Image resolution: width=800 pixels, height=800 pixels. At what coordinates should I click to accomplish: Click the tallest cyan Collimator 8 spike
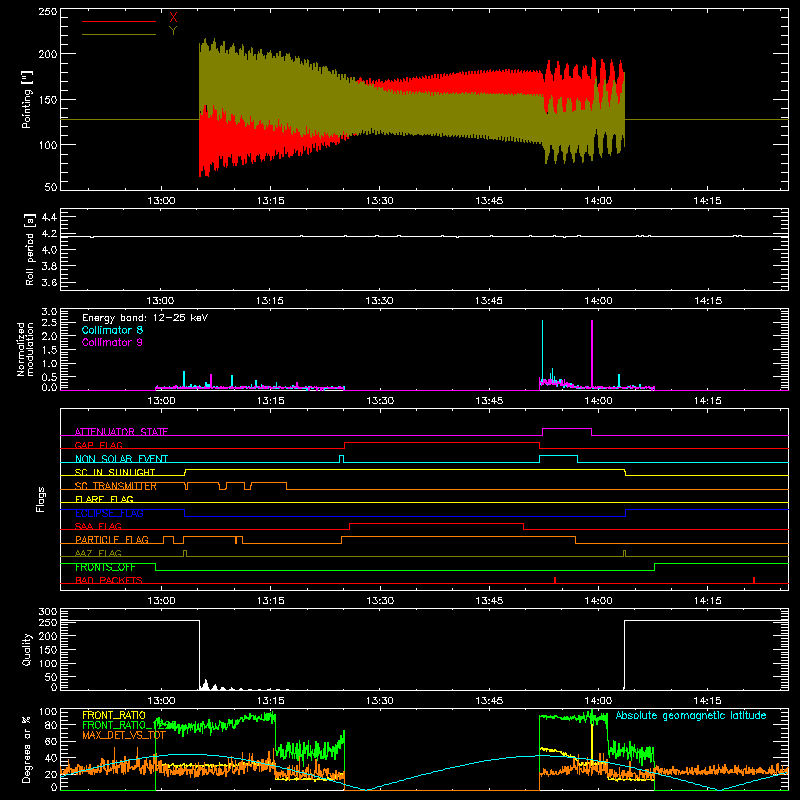coord(542,352)
